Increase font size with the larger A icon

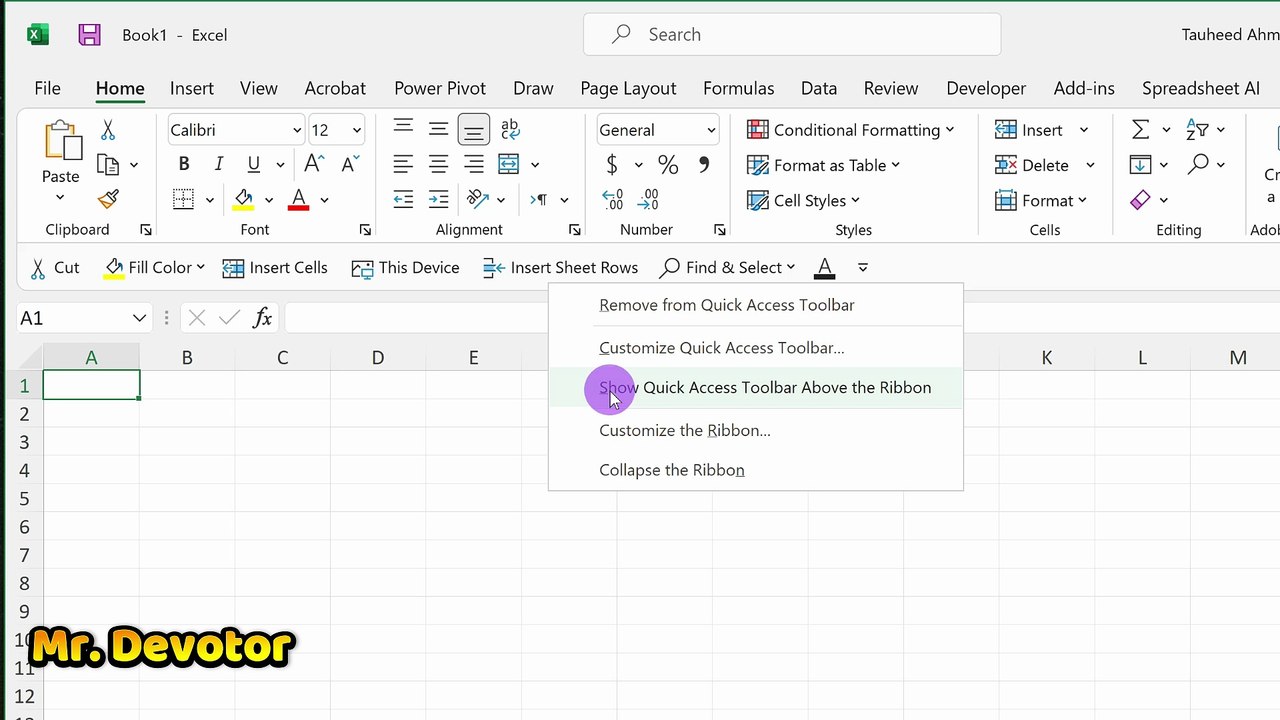tap(314, 164)
